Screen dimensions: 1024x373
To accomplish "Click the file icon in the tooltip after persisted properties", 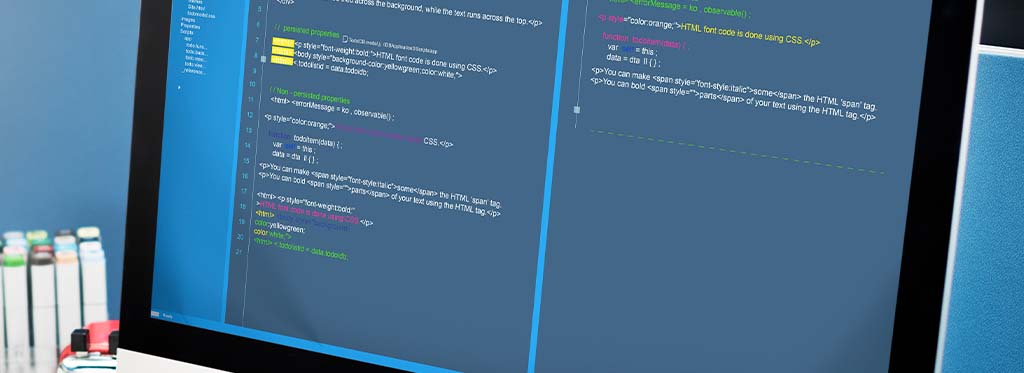I will 345,39.
